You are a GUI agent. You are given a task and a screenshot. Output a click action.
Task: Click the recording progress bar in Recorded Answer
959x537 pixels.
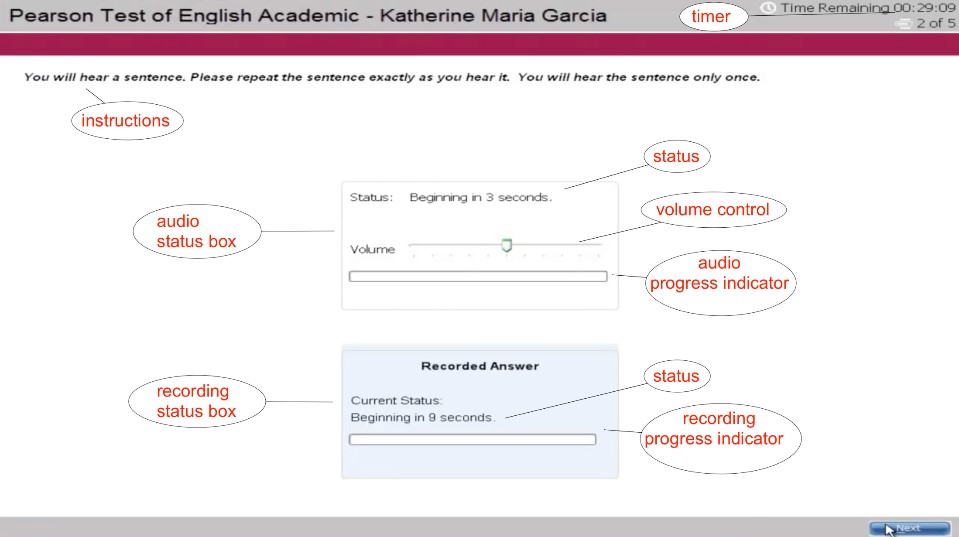point(472,439)
